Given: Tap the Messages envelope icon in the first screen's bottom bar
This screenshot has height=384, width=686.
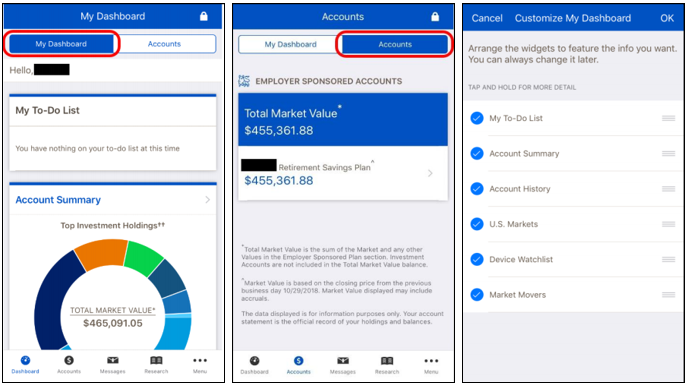Looking at the screenshot, I should coord(112,360).
